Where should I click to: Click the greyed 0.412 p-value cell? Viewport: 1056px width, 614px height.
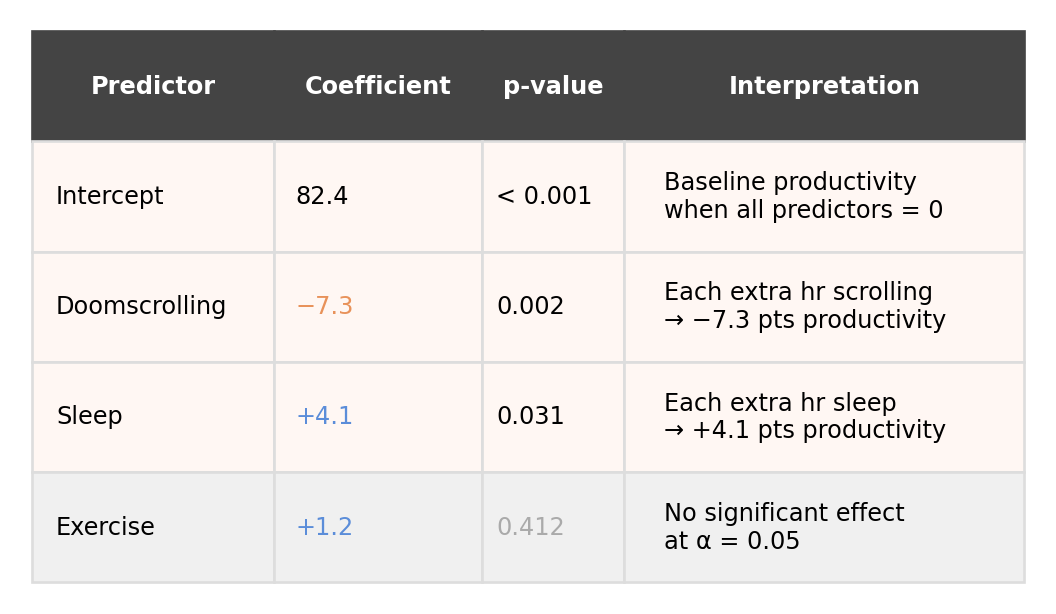(x=553, y=527)
